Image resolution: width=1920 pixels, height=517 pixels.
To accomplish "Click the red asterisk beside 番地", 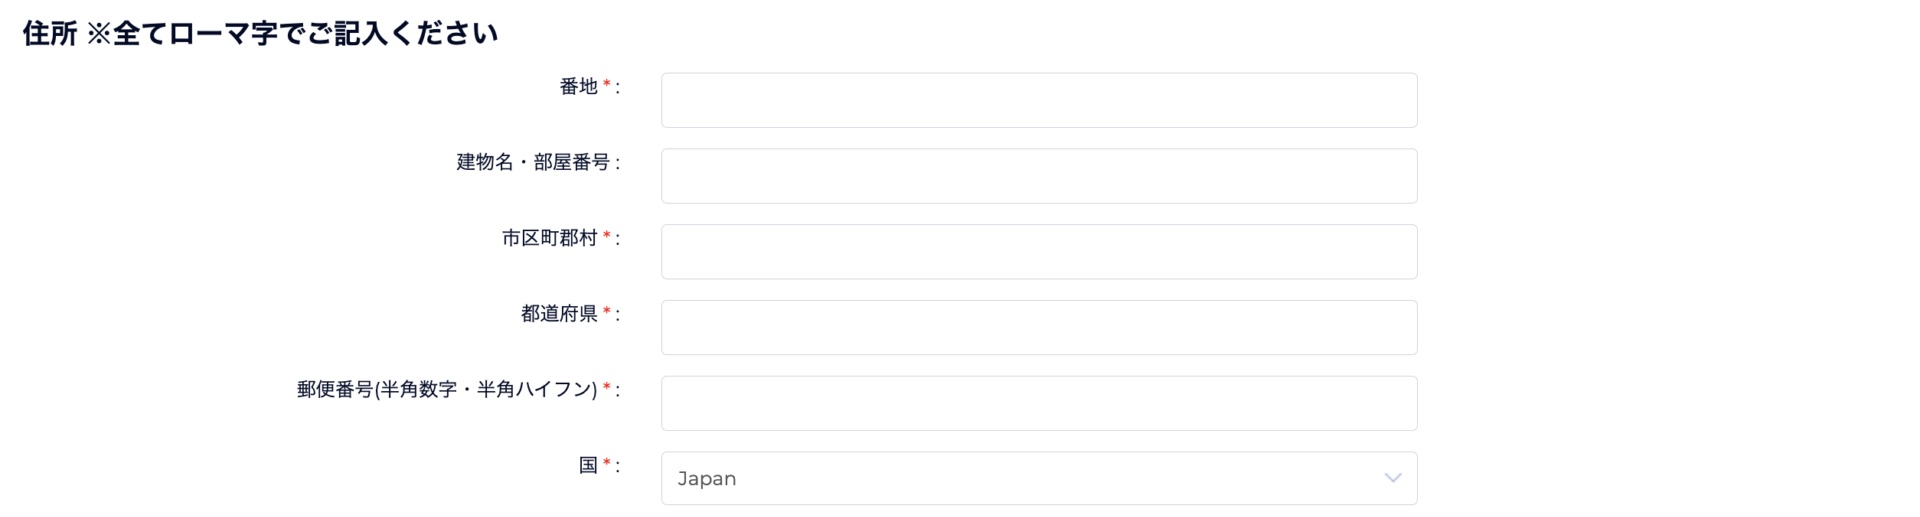I will point(607,86).
